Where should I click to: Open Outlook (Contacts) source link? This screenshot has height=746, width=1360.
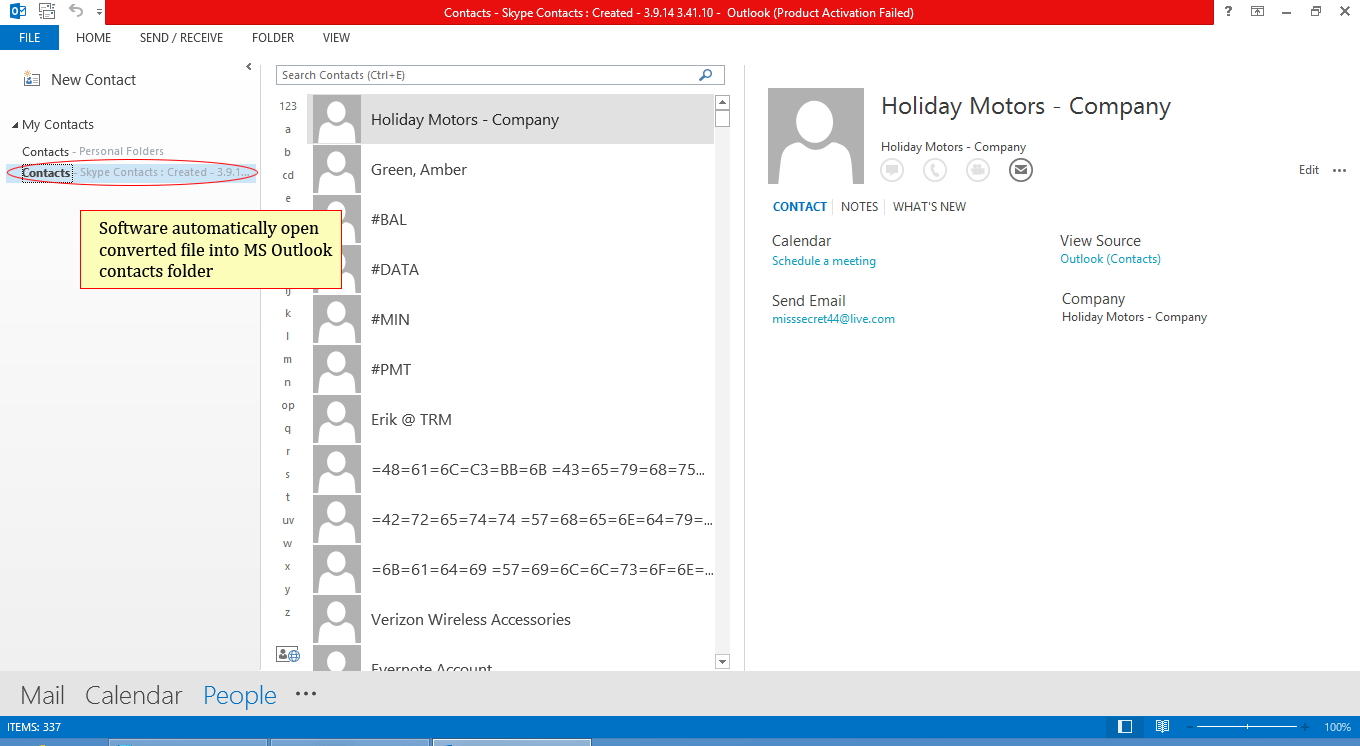[x=1110, y=259]
